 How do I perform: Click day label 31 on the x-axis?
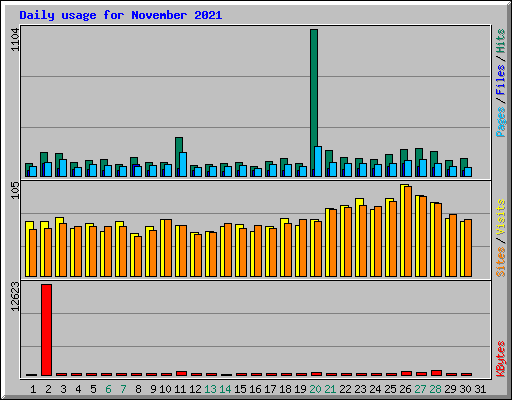click(480, 389)
